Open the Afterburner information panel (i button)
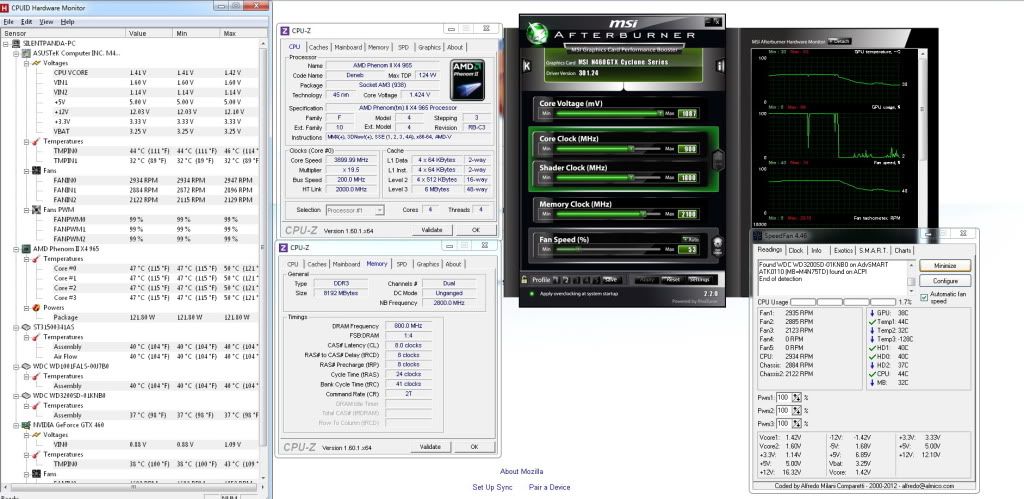1024x499 pixels. point(720,66)
